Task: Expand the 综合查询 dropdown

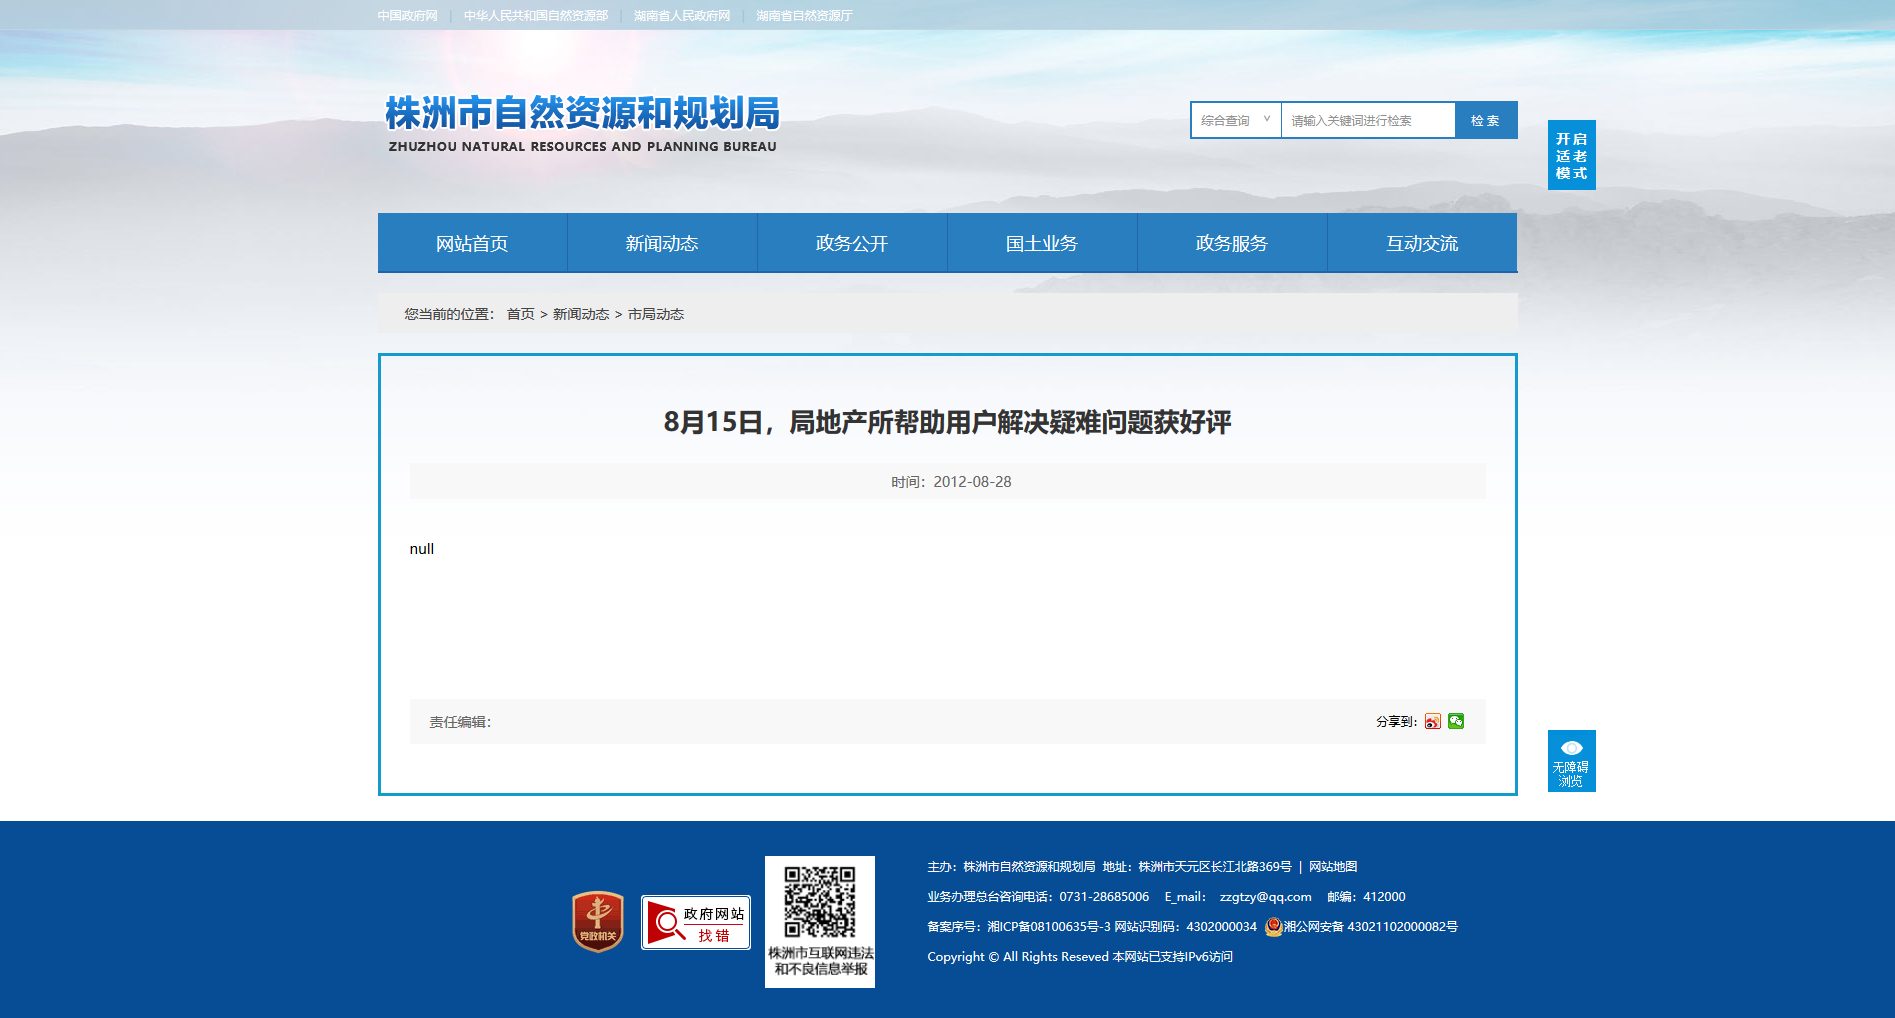Action: pos(1236,120)
